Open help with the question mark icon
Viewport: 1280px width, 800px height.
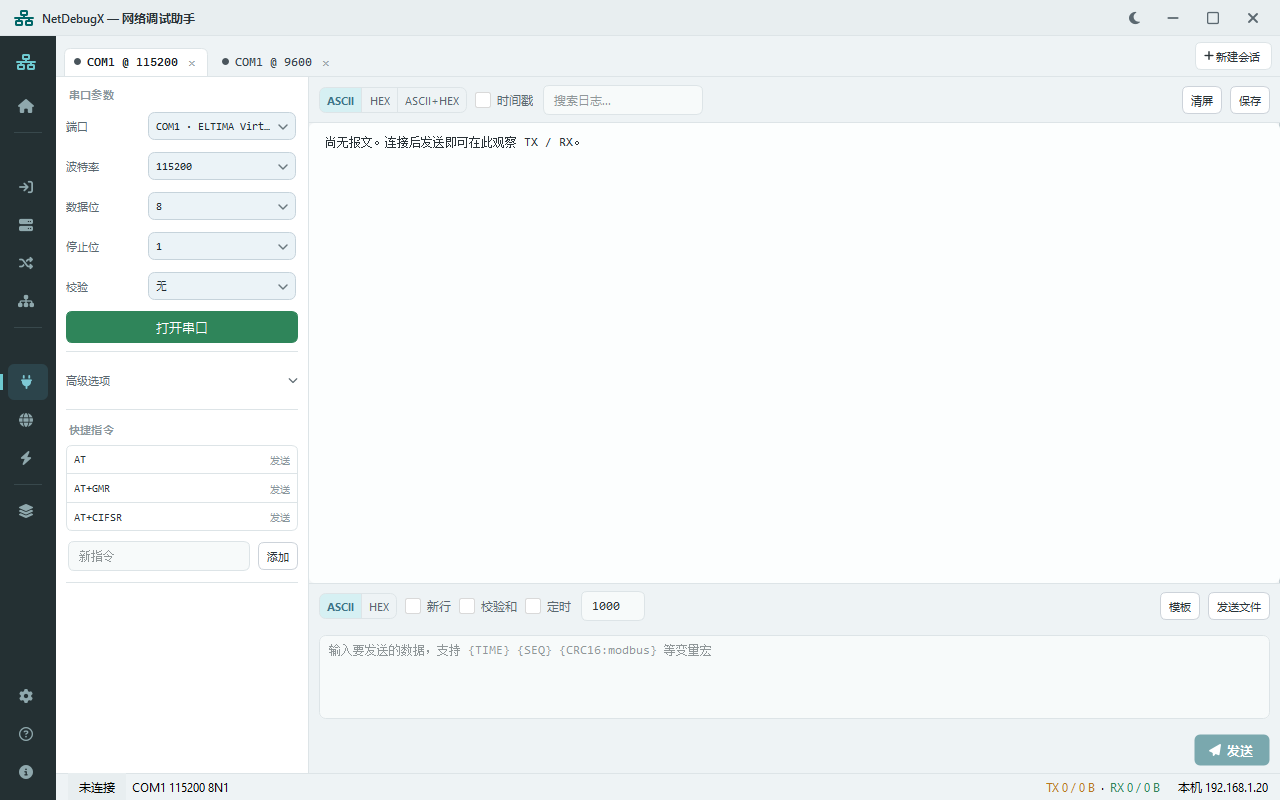coord(26,734)
